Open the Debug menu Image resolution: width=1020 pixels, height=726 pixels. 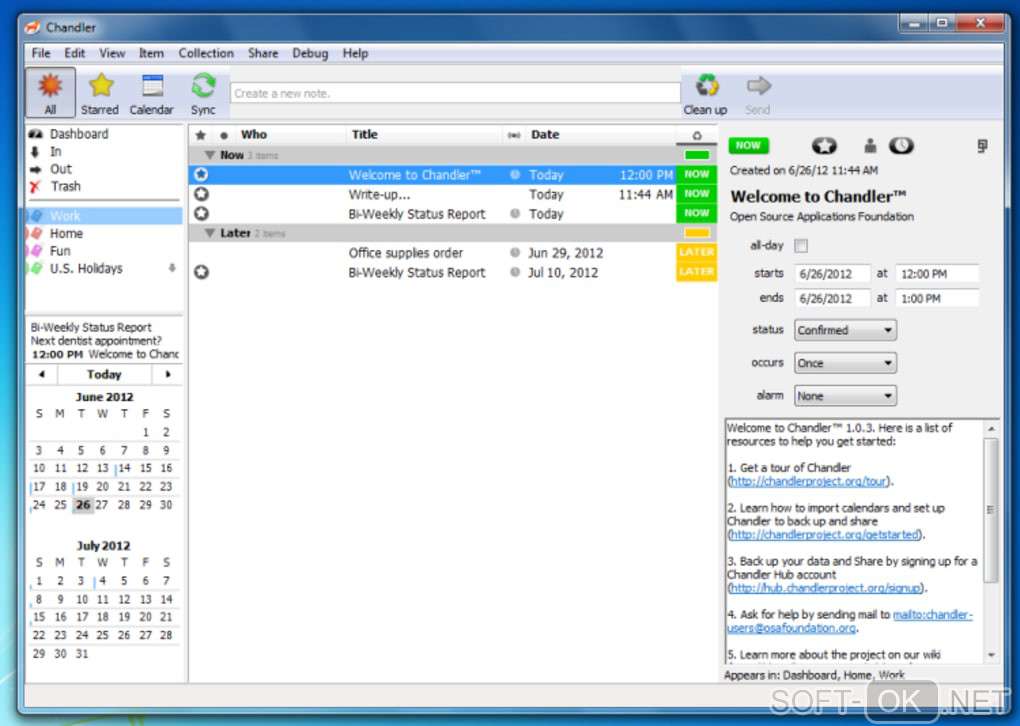coord(310,53)
